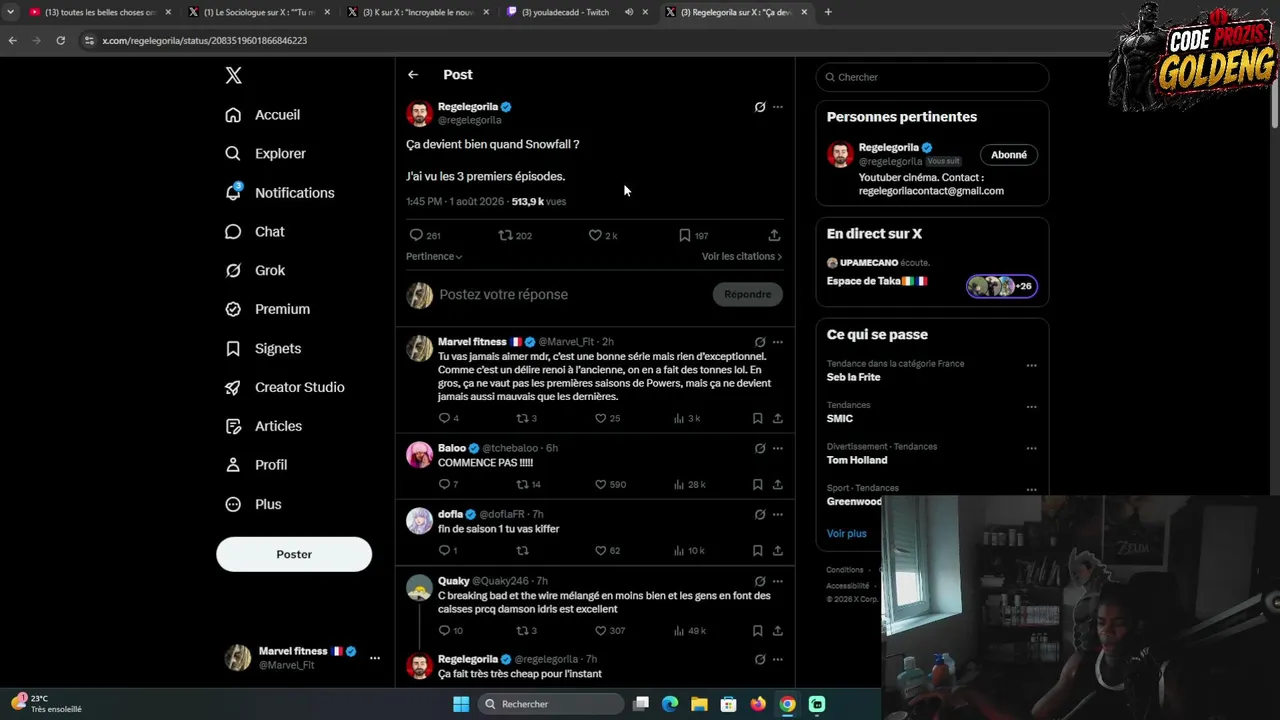Join Espace de Taka live listeners
The height and width of the screenshot is (720, 1280).
(x=1002, y=286)
